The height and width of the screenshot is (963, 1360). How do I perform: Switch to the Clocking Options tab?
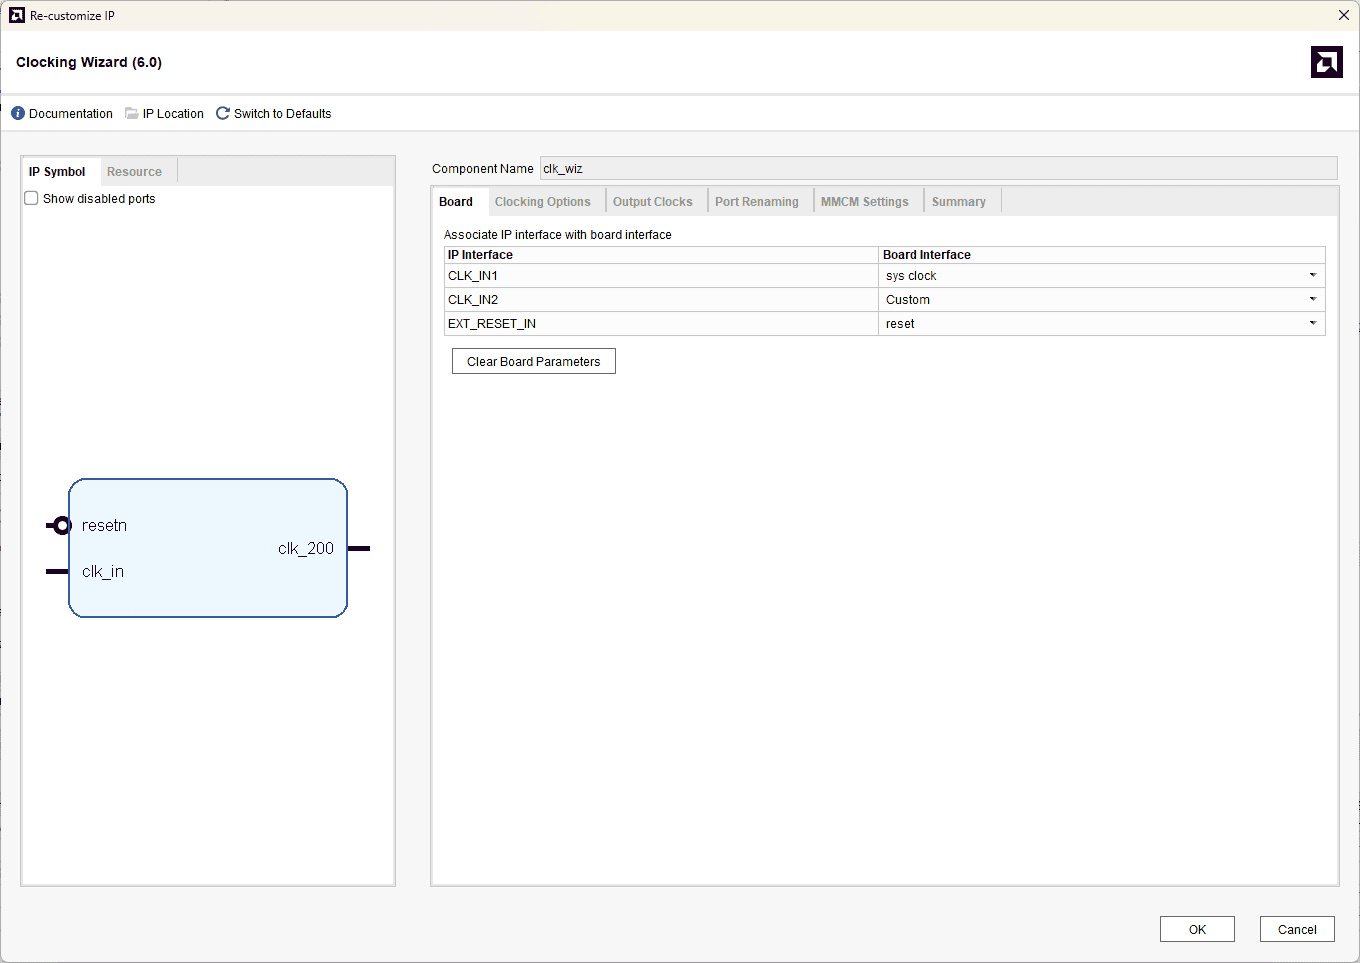[542, 202]
